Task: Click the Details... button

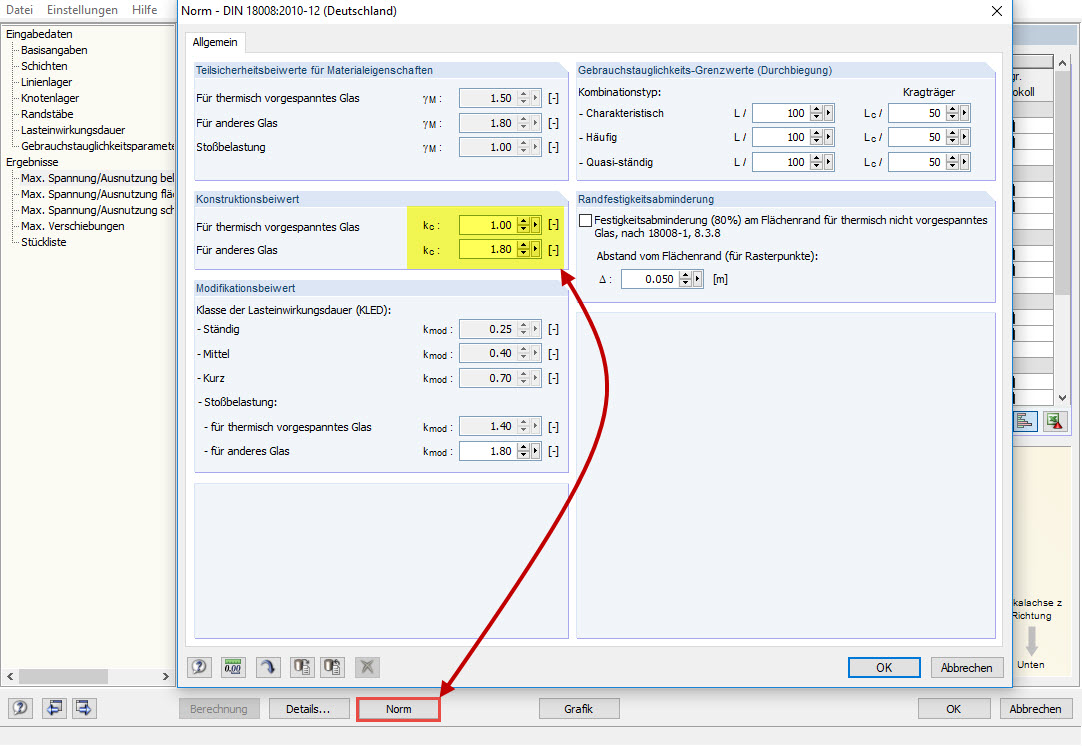Action: pos(308,709)
